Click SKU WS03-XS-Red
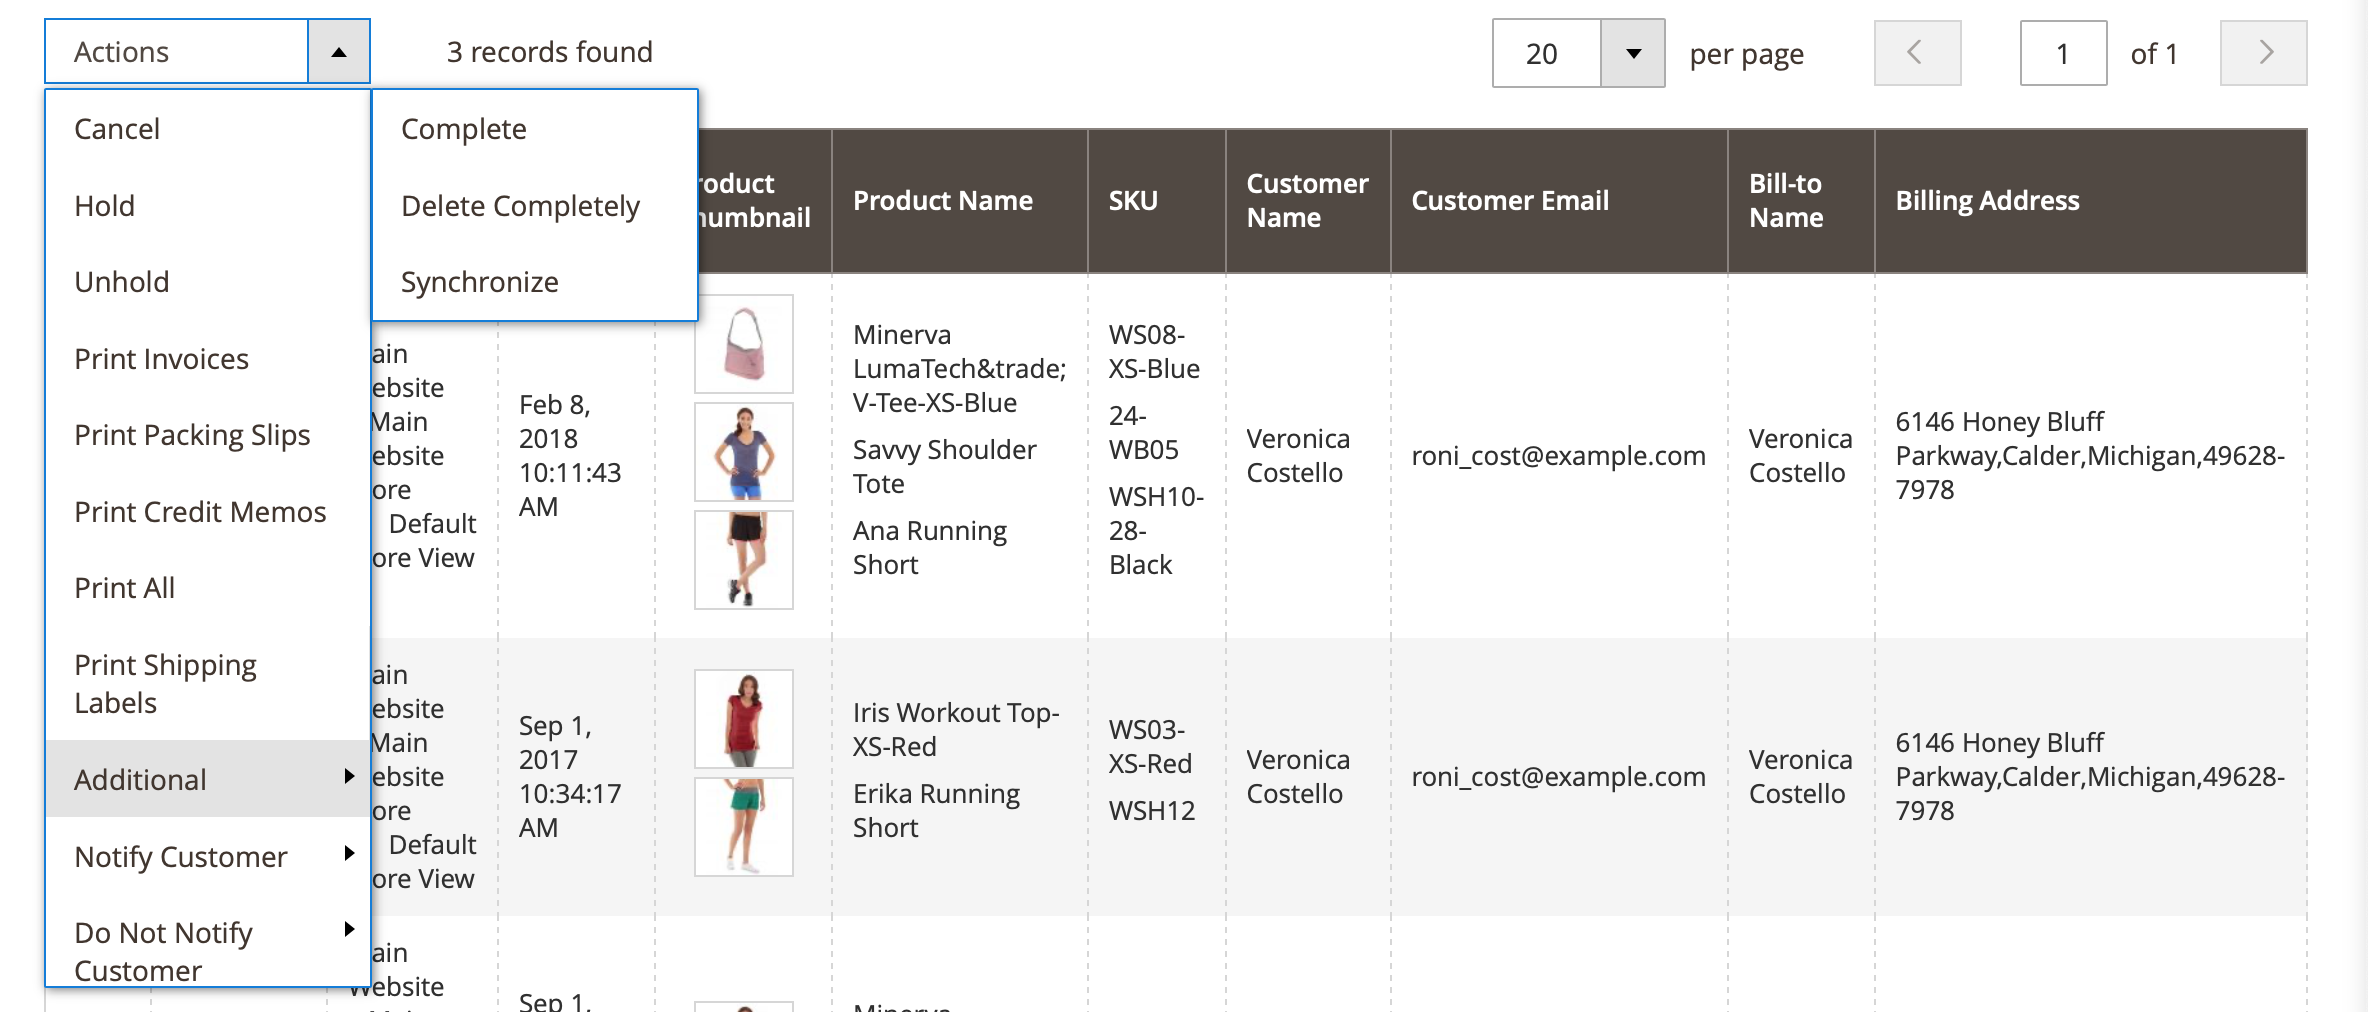The width and height of the screenshot is (2368, 1012). (1150, 747)
